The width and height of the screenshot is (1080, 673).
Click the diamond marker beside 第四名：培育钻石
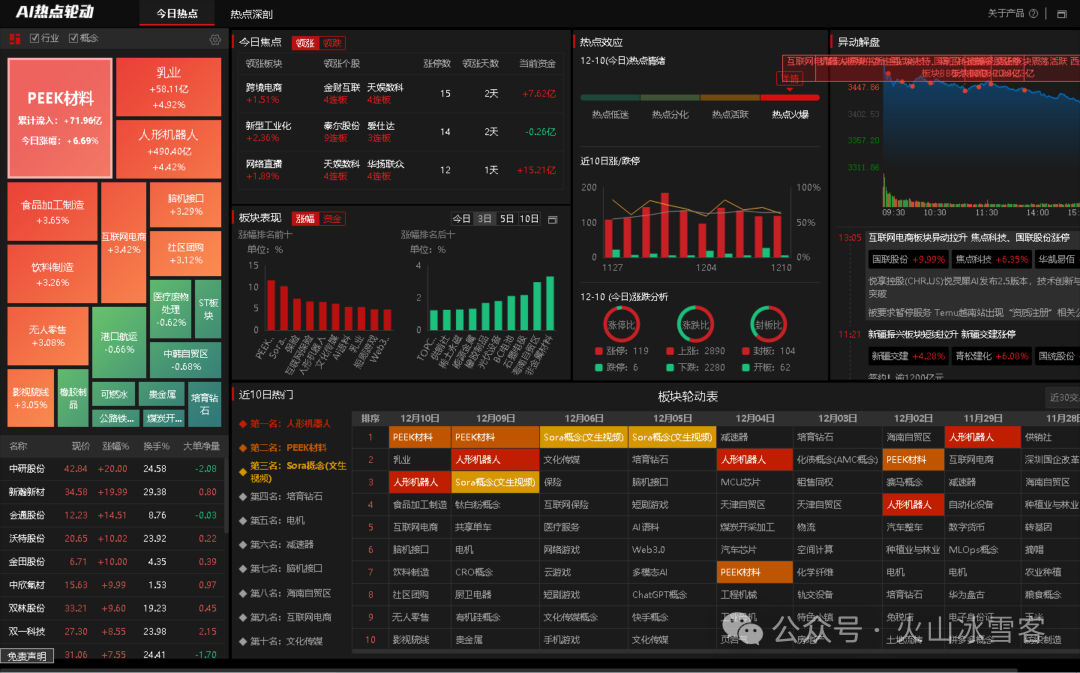coord(242,496)
